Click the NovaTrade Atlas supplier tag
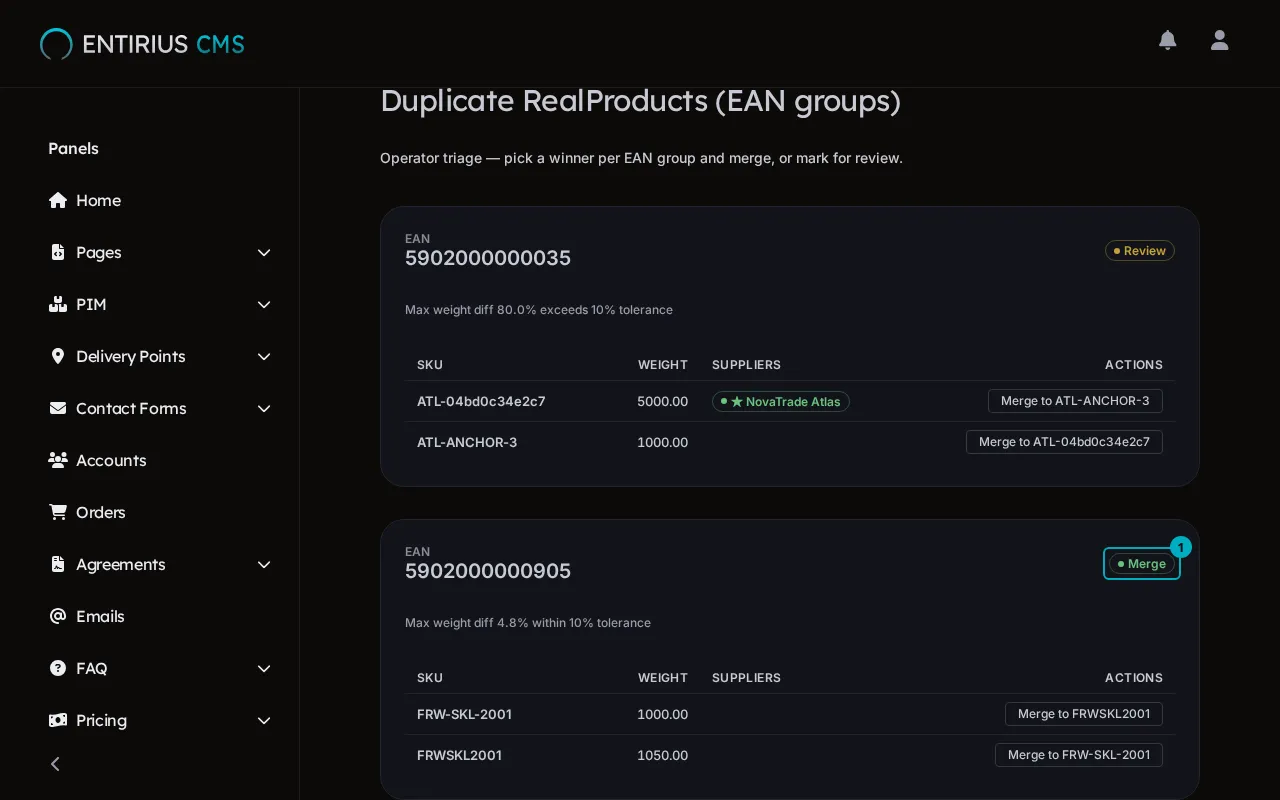This screenshot has width=1280, height=800. pos(781,402)
